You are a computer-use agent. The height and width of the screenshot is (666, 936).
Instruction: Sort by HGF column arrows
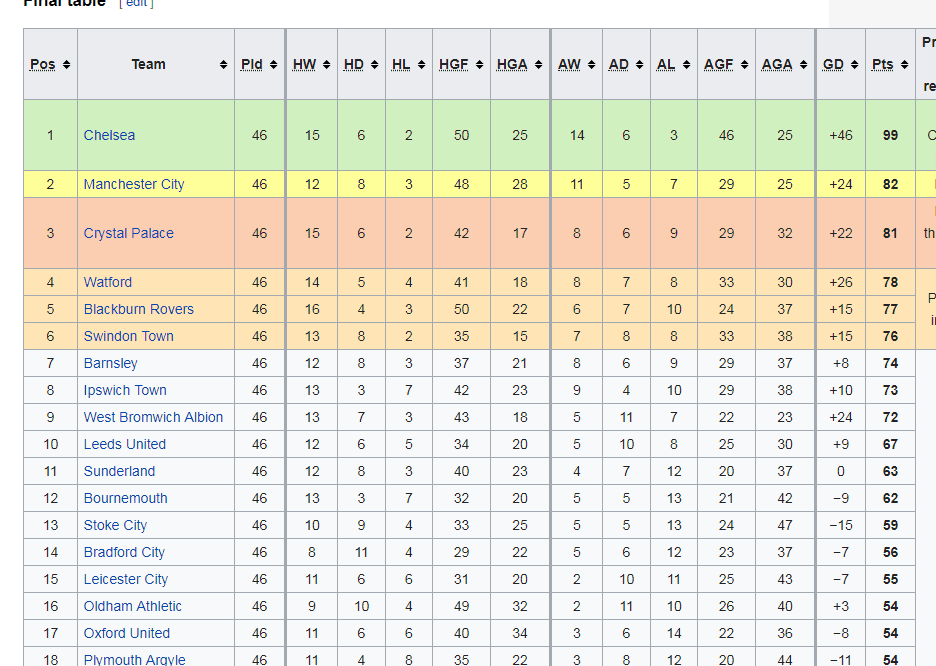[479, 64]
